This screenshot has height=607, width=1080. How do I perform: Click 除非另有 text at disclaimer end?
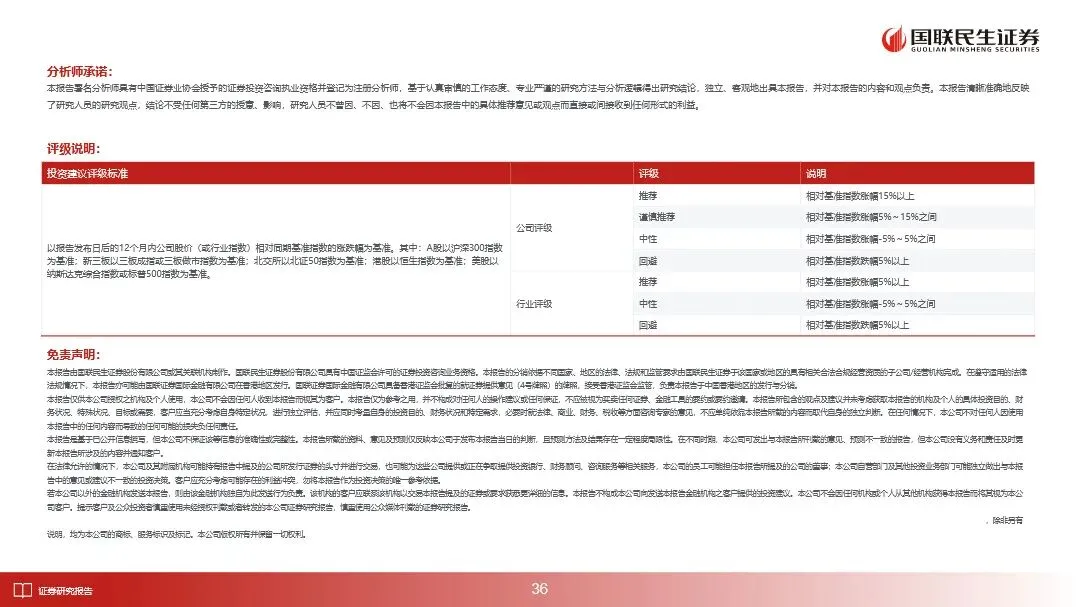[1007, 521]
